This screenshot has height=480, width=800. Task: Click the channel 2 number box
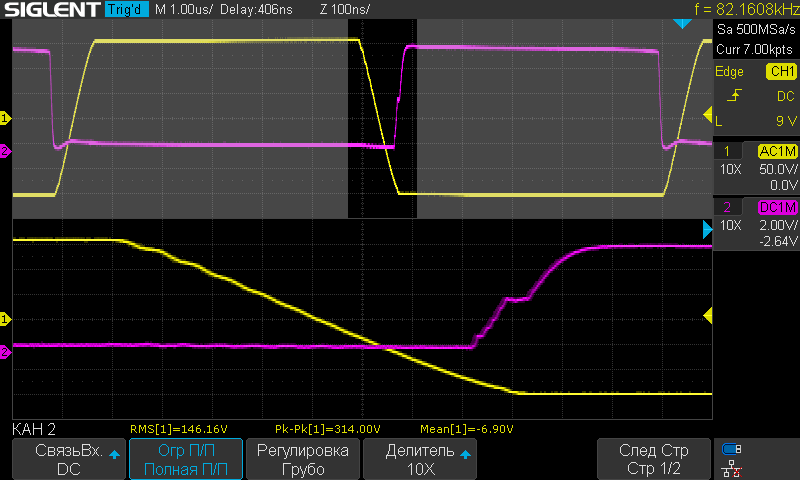(x=727, y=207)
